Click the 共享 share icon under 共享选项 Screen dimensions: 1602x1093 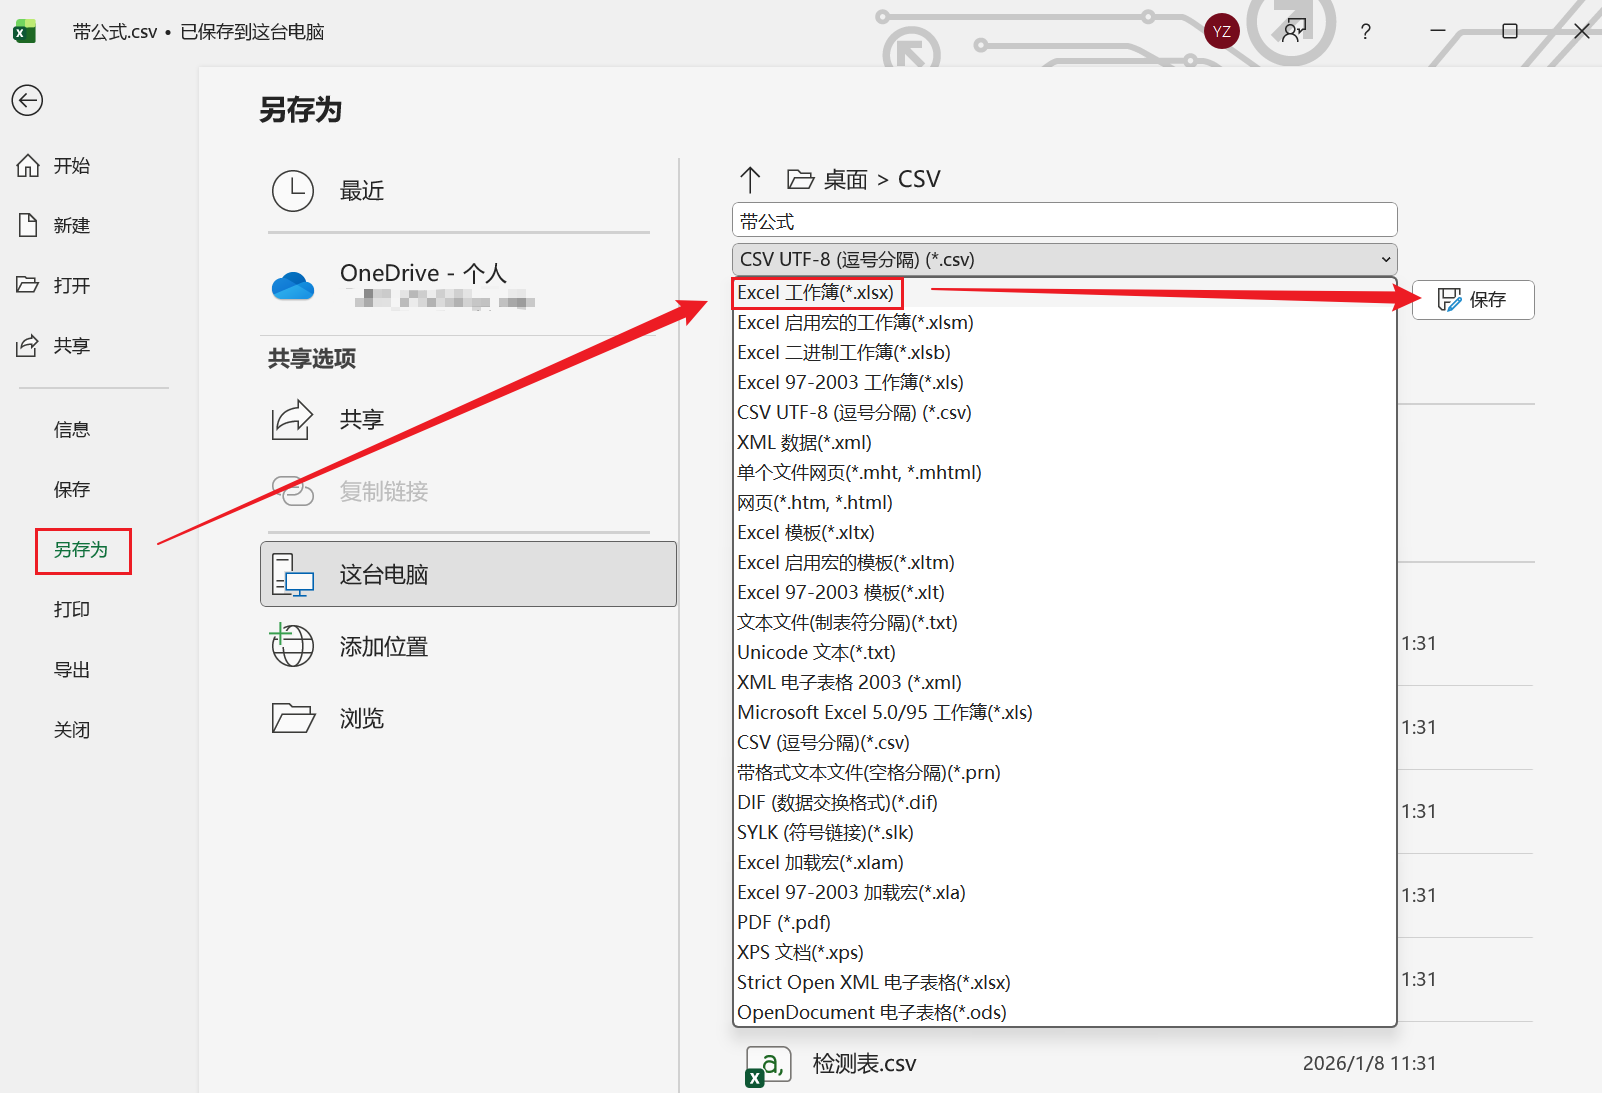tap(292, 420)
